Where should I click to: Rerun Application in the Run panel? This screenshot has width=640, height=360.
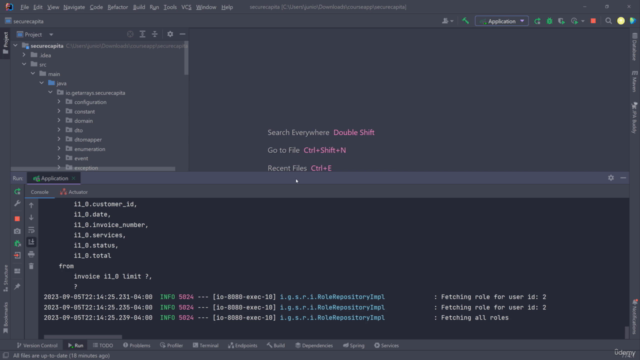point(17,191)
